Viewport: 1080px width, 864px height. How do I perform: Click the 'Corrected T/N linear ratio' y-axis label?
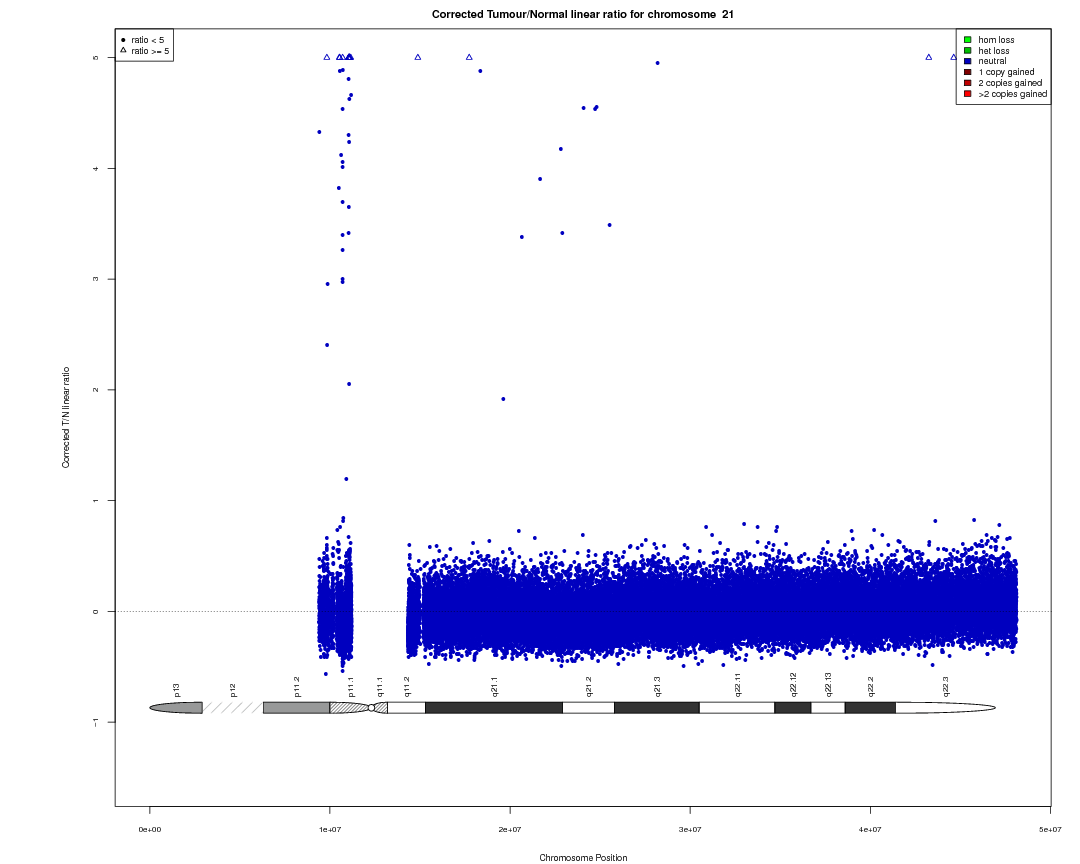[x=66, y=418]
